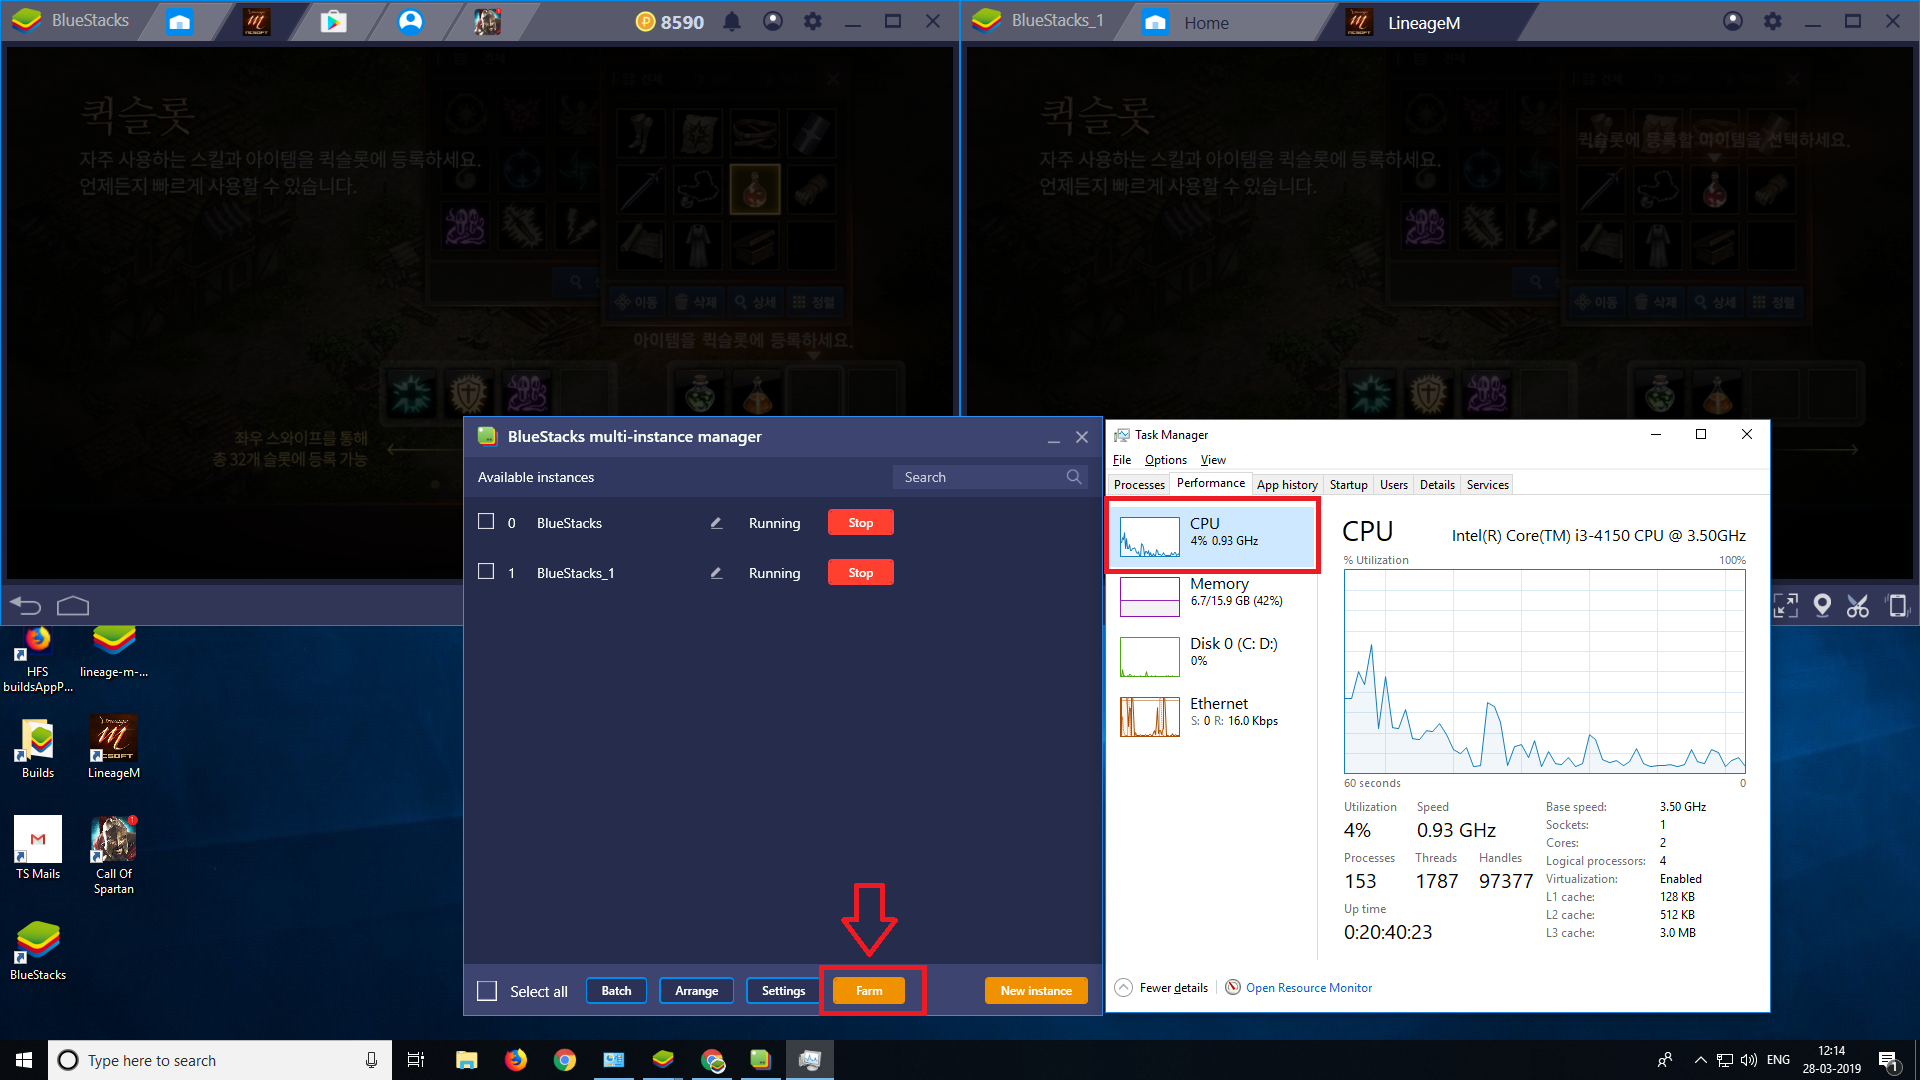Click the shake device icon in BlueStacks_1

click(1897, 605)
